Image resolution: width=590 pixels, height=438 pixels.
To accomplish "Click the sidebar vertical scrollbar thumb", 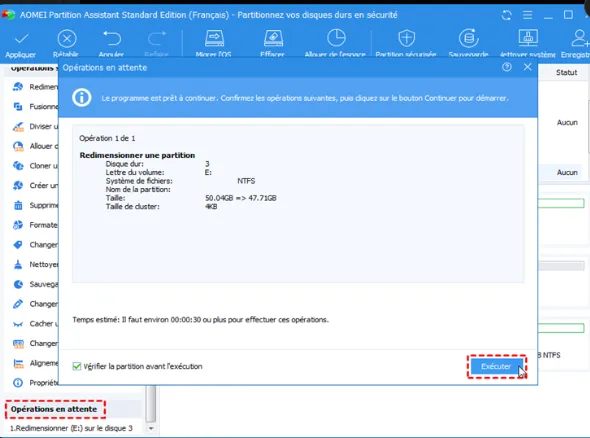I will (151, 404).
